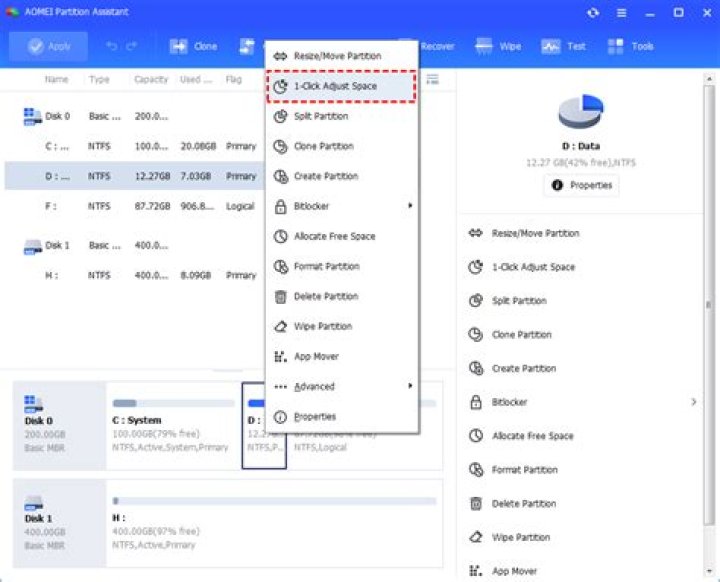Expand the Bitlocker submenu in the context menu

pyautogui.click(x=410, y=206)
